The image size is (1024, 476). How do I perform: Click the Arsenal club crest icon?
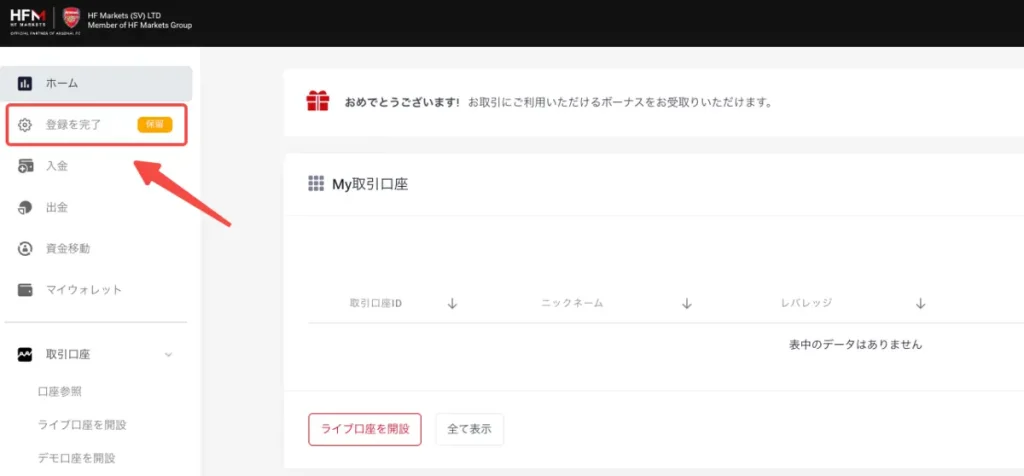click(x=71, y=18)
